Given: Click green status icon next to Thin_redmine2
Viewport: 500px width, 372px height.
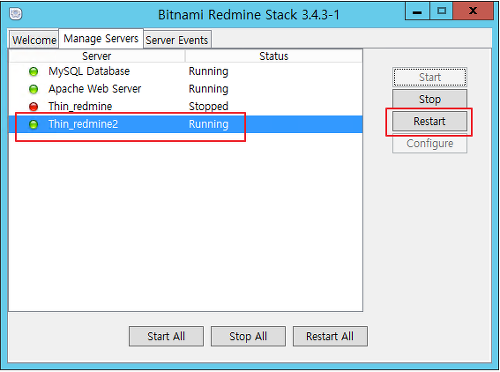Looking at the screenshot, I should coord(33,125).
